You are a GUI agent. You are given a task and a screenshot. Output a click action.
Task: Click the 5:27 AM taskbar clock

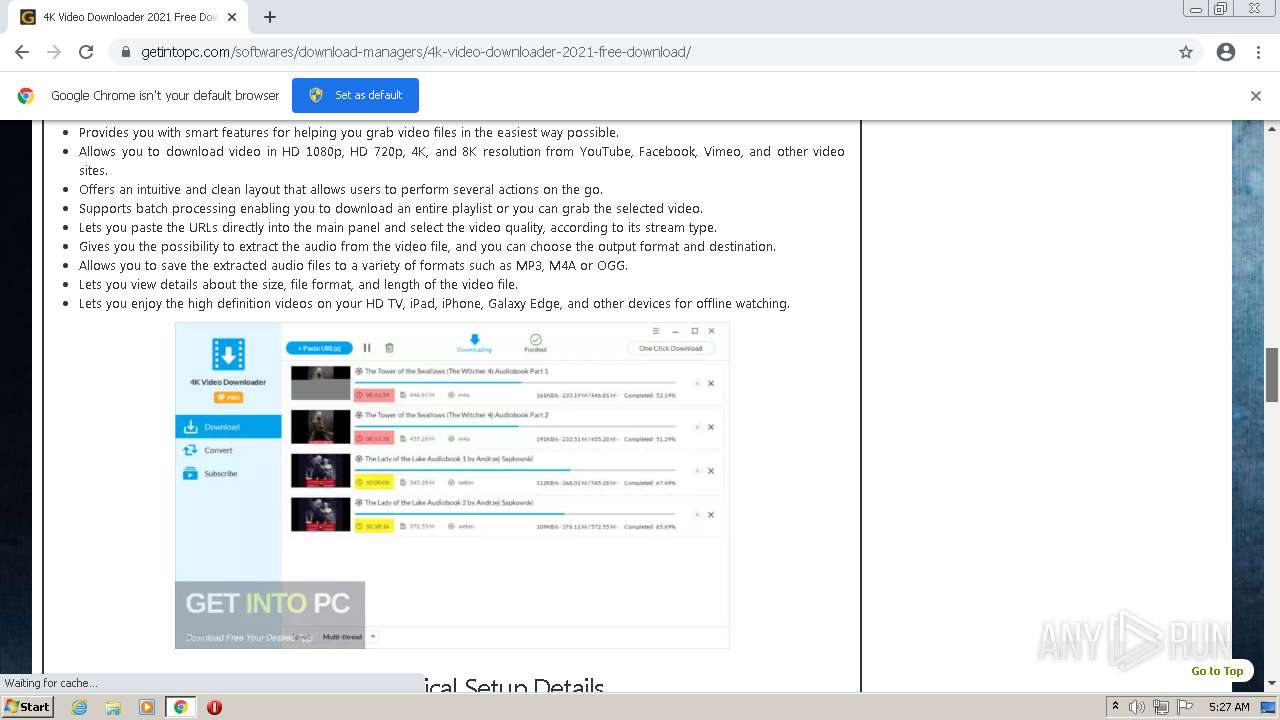1229,707
